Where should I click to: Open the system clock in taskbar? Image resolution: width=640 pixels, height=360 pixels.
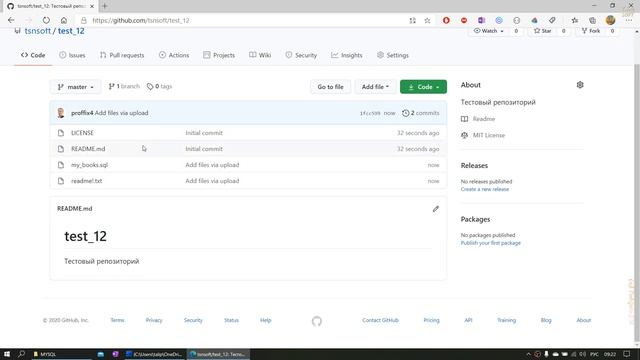[x=610, y=354]
